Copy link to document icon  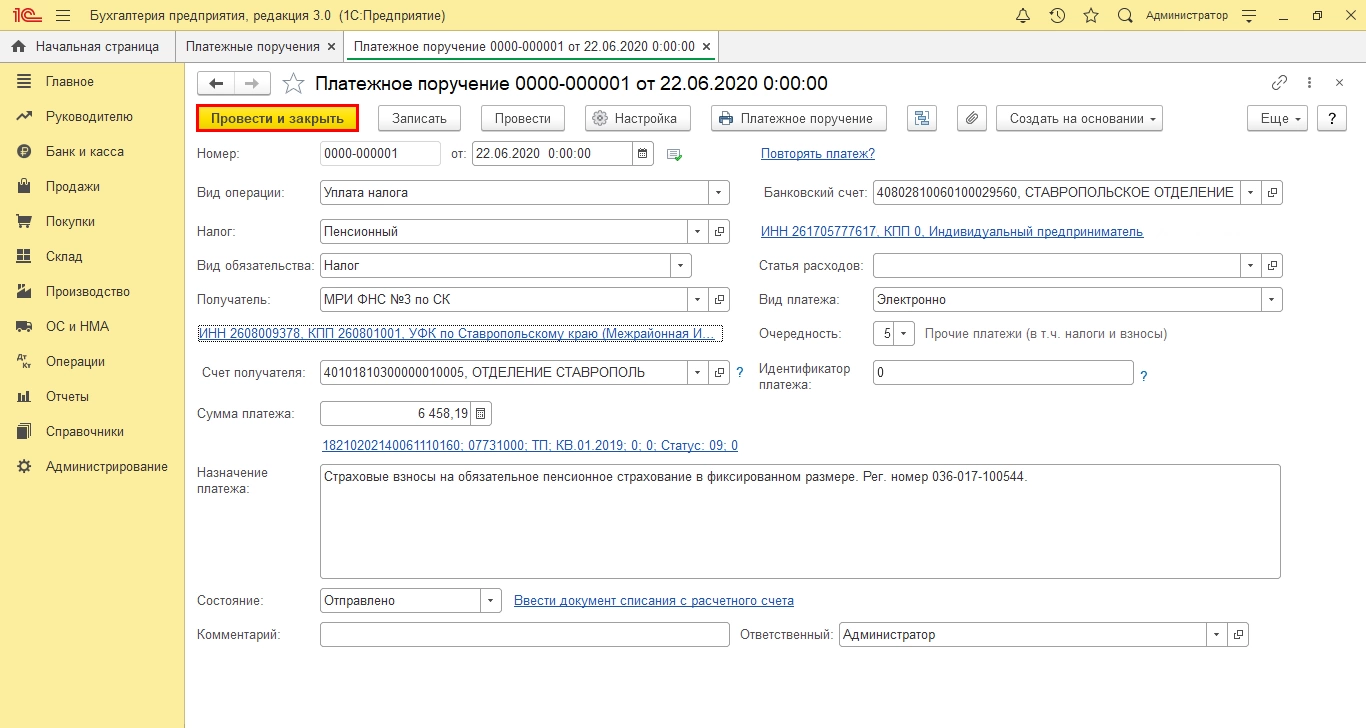coord(1279,83)
